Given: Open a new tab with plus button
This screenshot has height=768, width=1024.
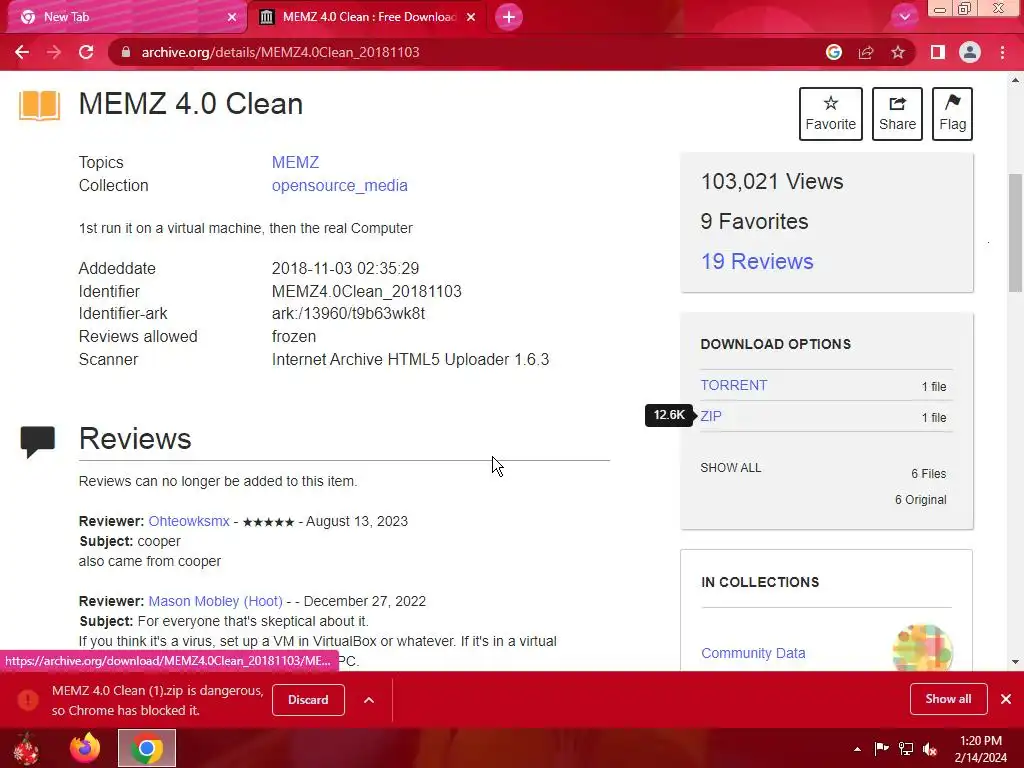Looking at the screenshot, I should (x=509, y=17).
